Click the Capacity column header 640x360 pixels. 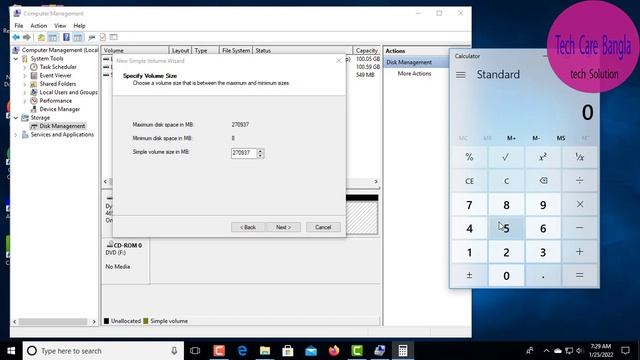367,51
